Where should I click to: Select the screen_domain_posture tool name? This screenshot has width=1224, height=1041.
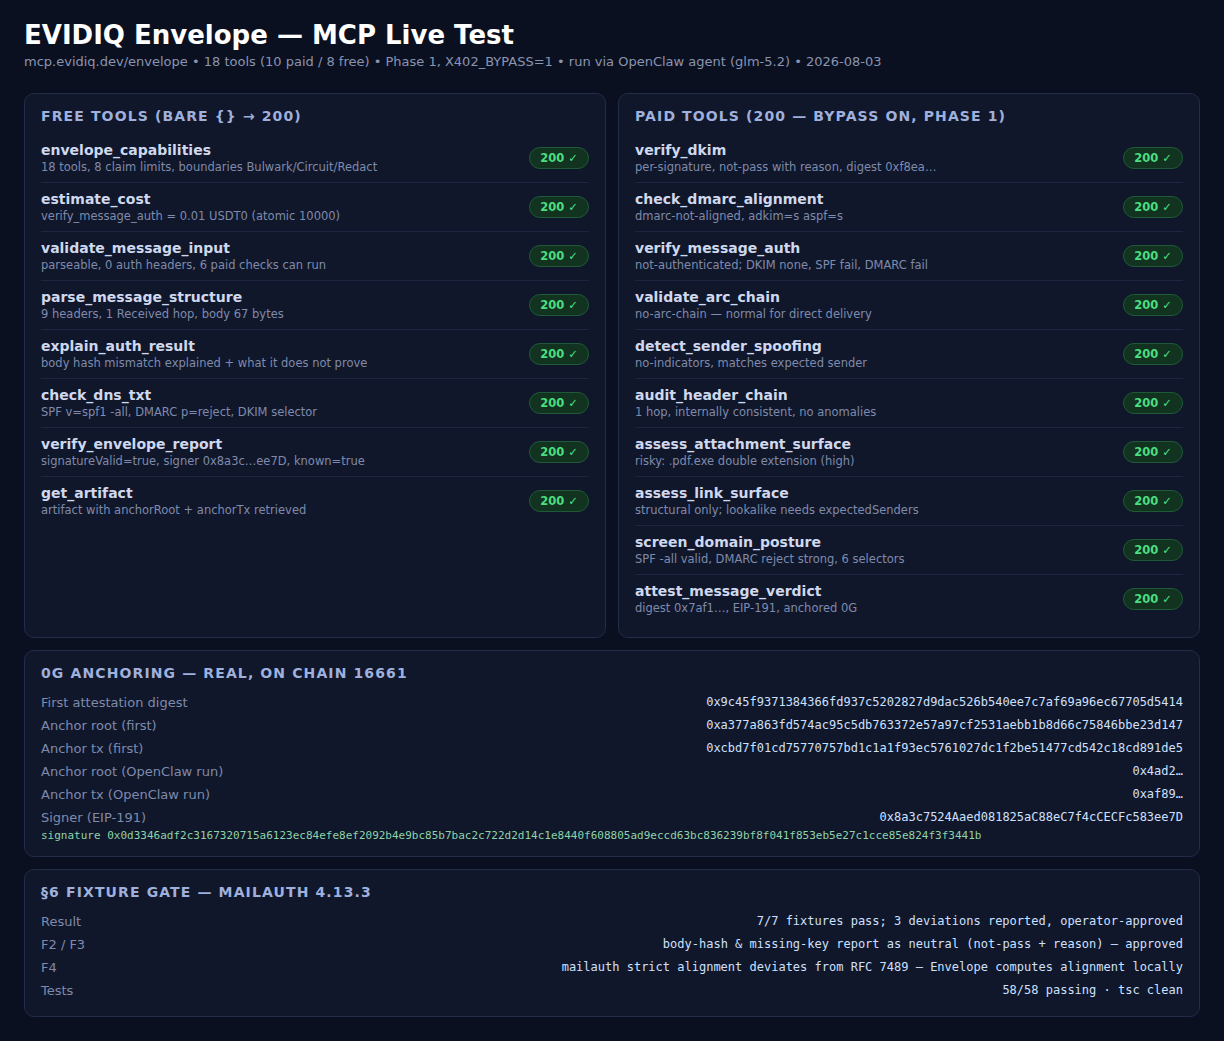(728, 542)
